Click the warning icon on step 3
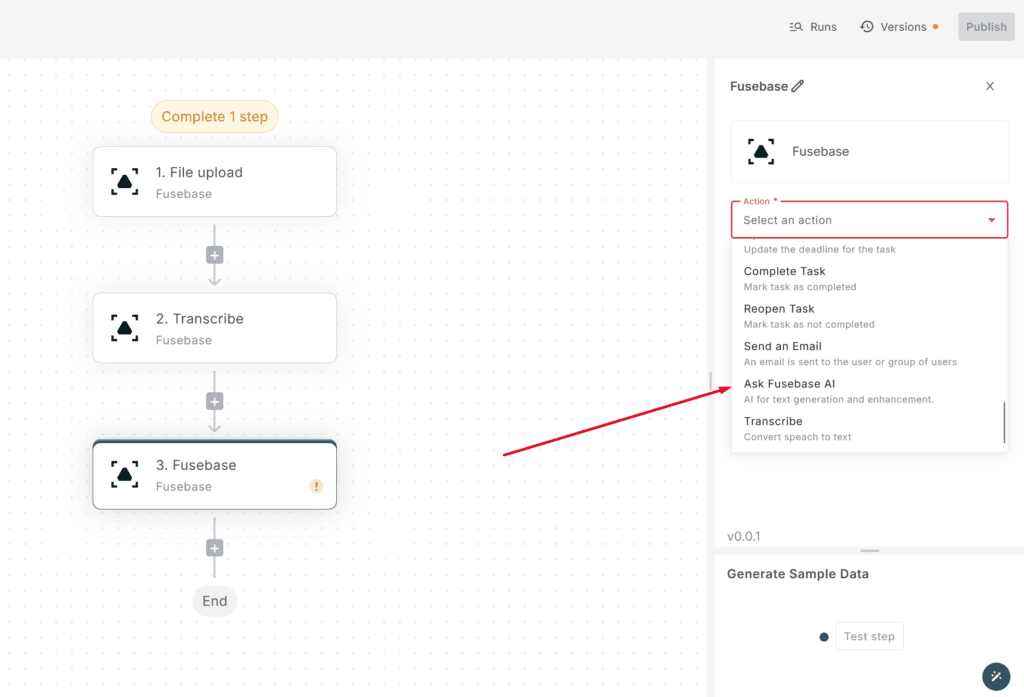1024x697 pixels. click(316, 486)
